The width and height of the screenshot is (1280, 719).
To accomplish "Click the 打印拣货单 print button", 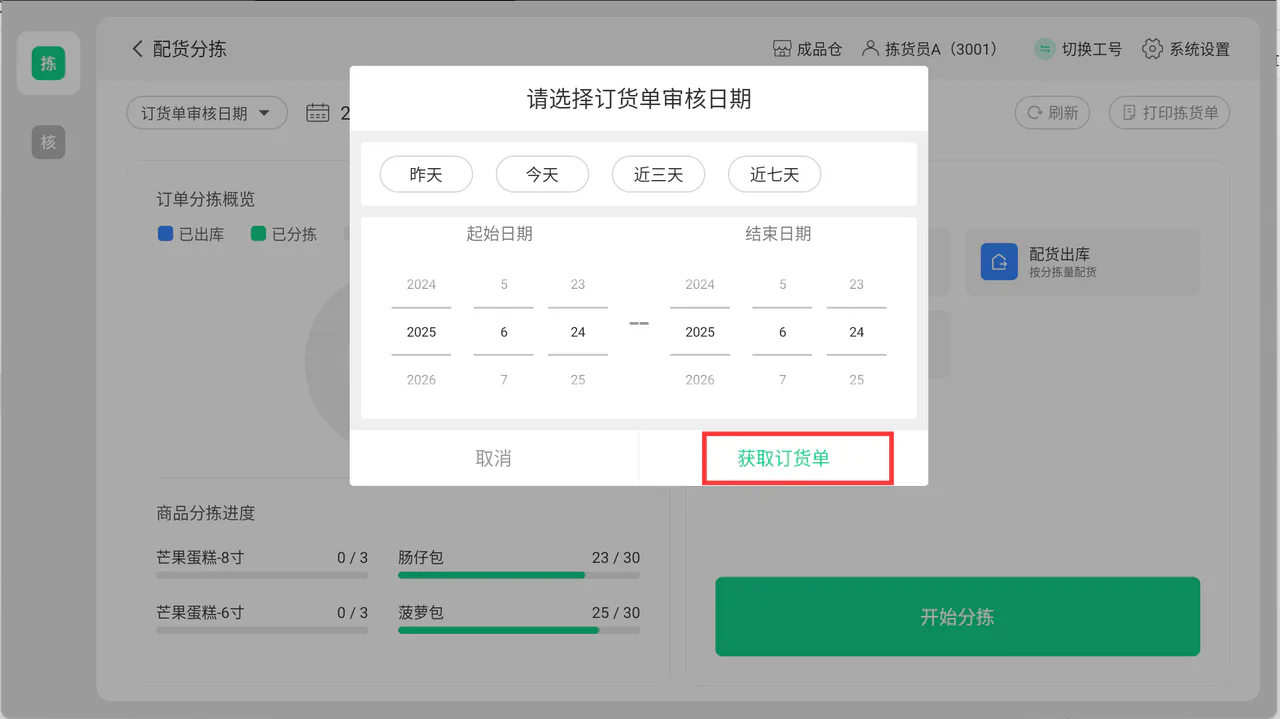I will point(1169,113).
